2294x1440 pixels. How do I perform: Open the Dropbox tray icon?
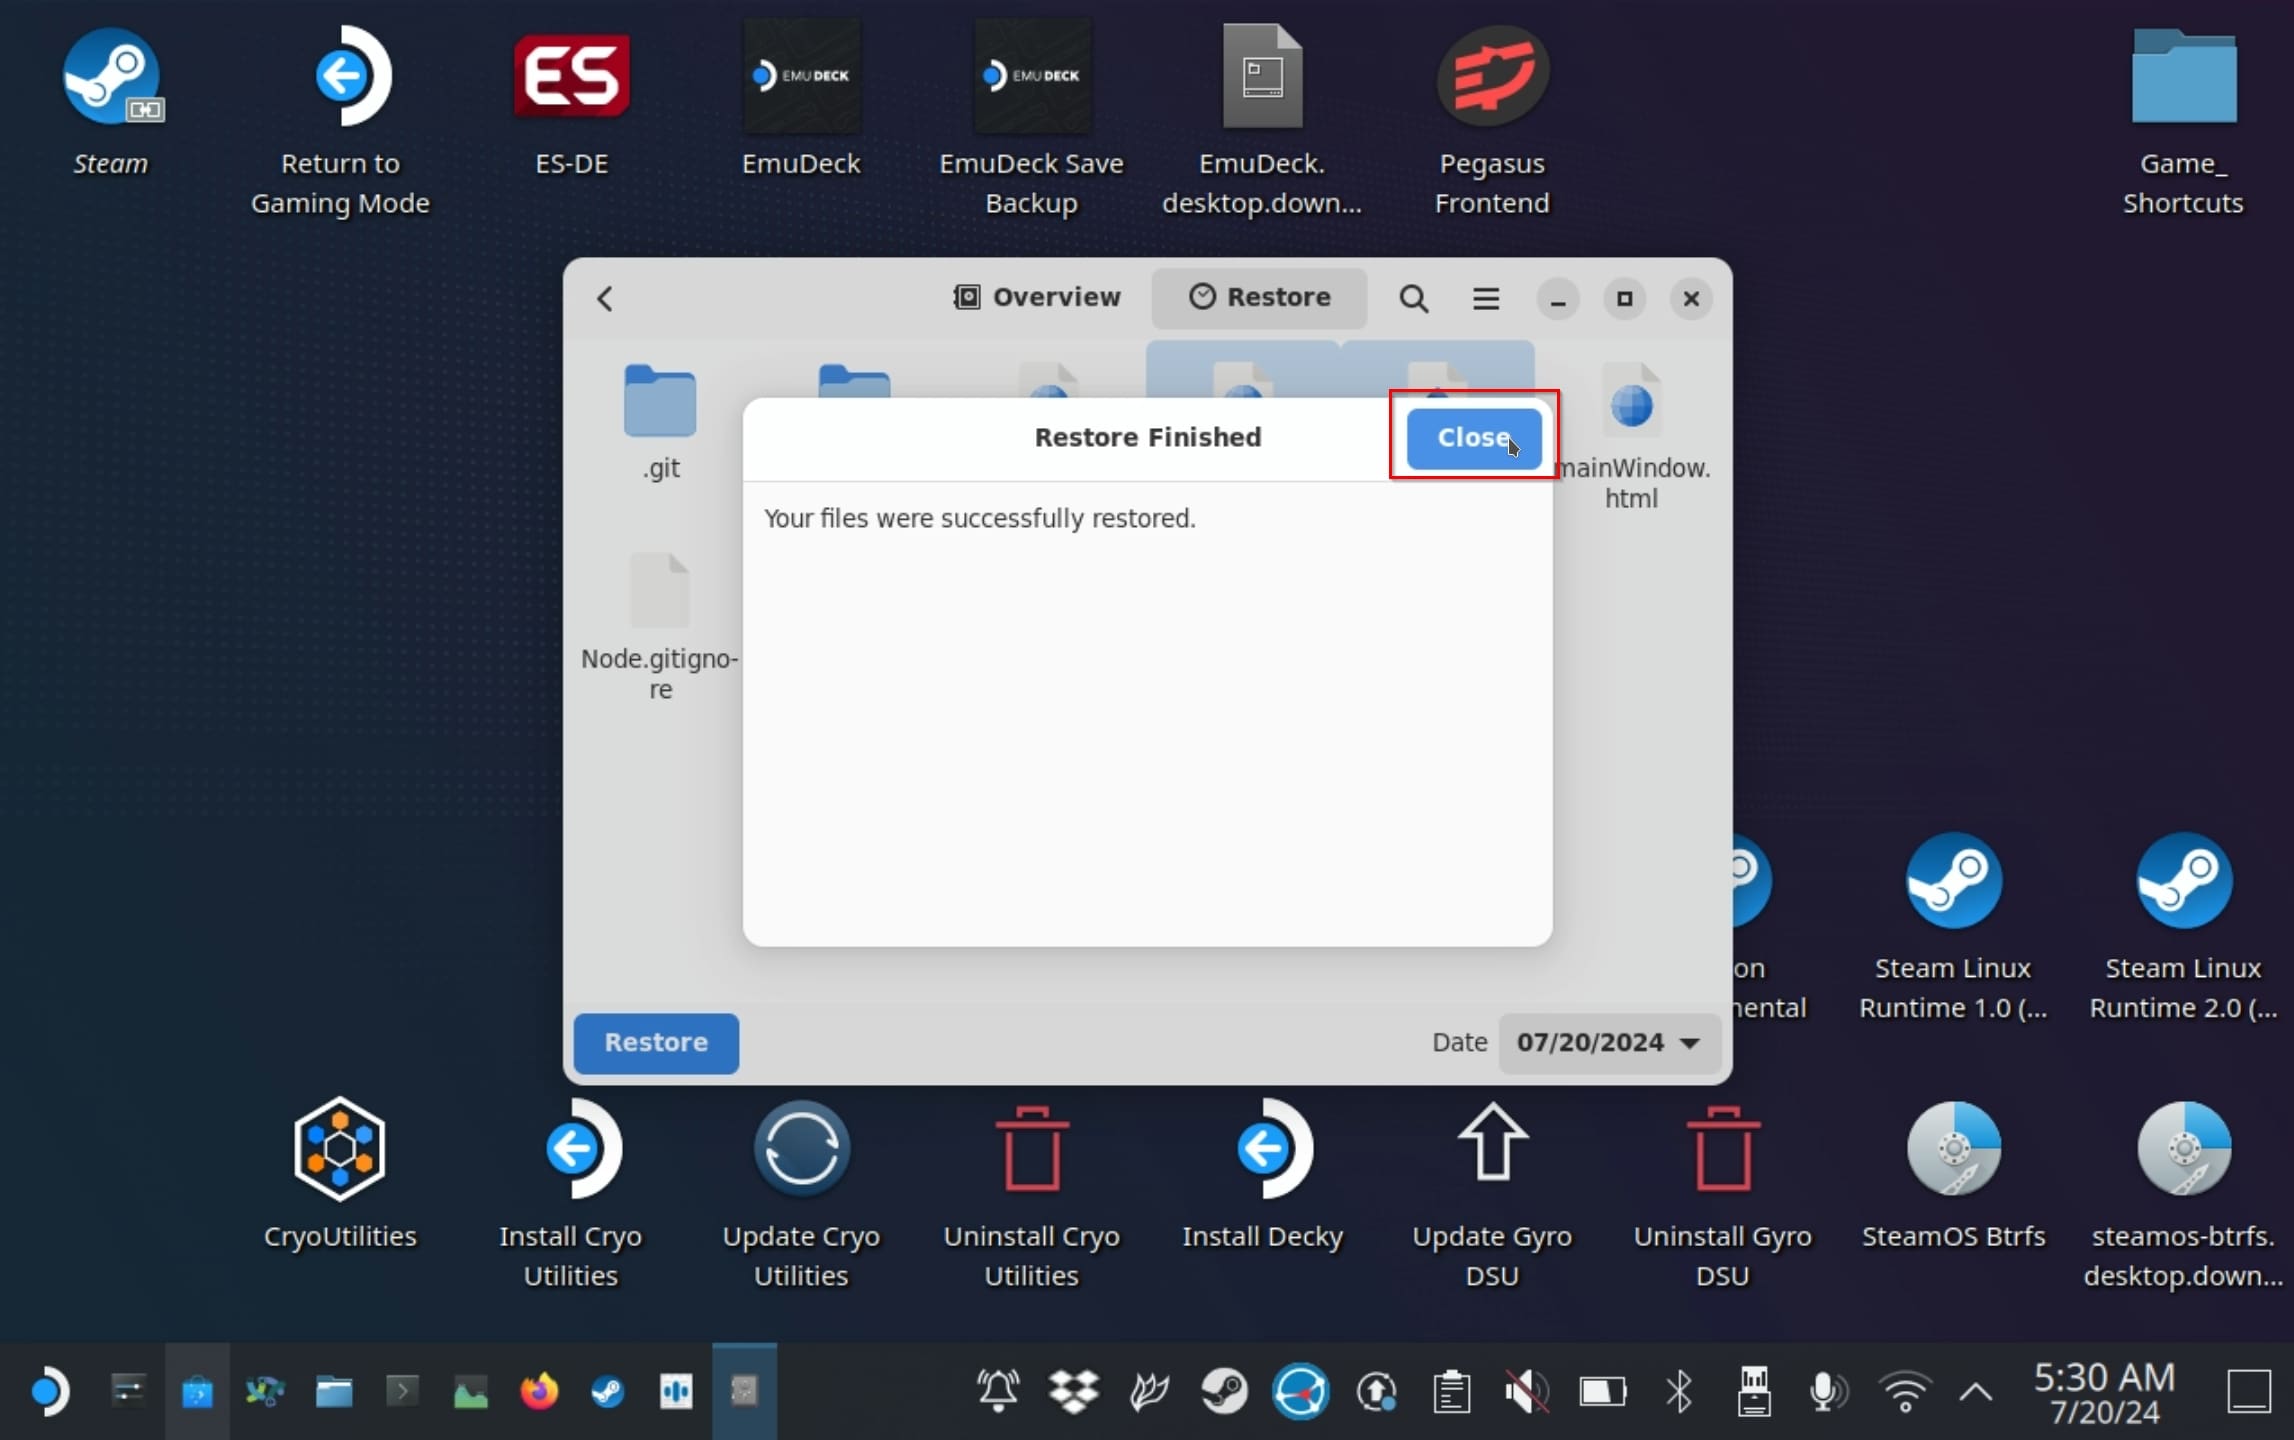point(1073,1391)
